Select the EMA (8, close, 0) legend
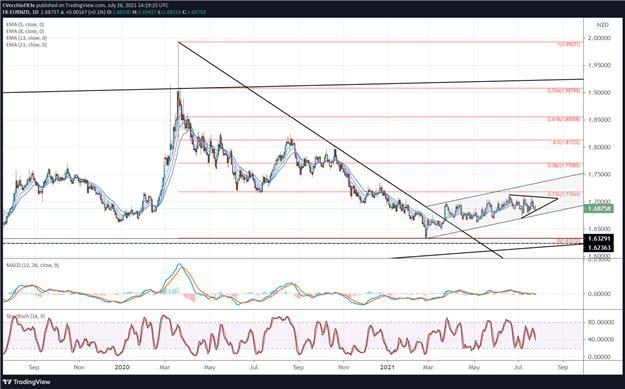625x389 pixels. 25,31
